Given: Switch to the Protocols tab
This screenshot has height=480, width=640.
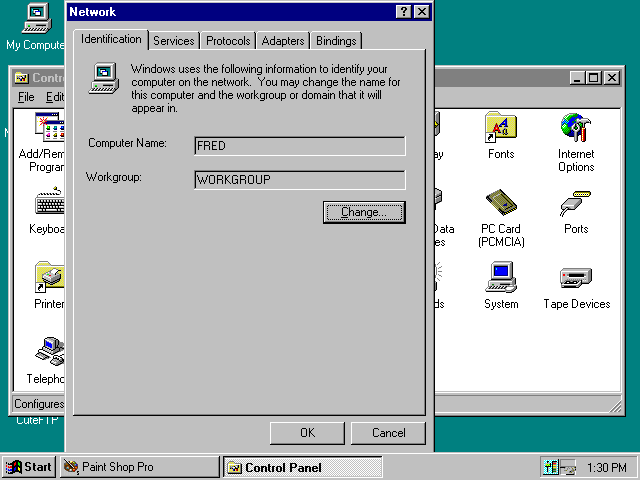Looking at the screenshot, I should 228,41.
